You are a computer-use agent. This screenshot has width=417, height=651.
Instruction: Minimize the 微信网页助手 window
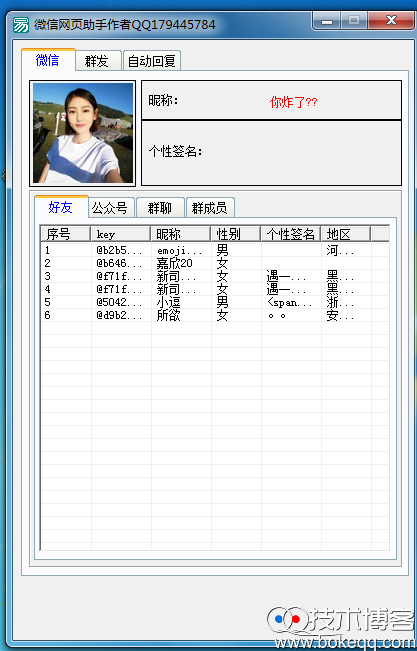point(327,20)
